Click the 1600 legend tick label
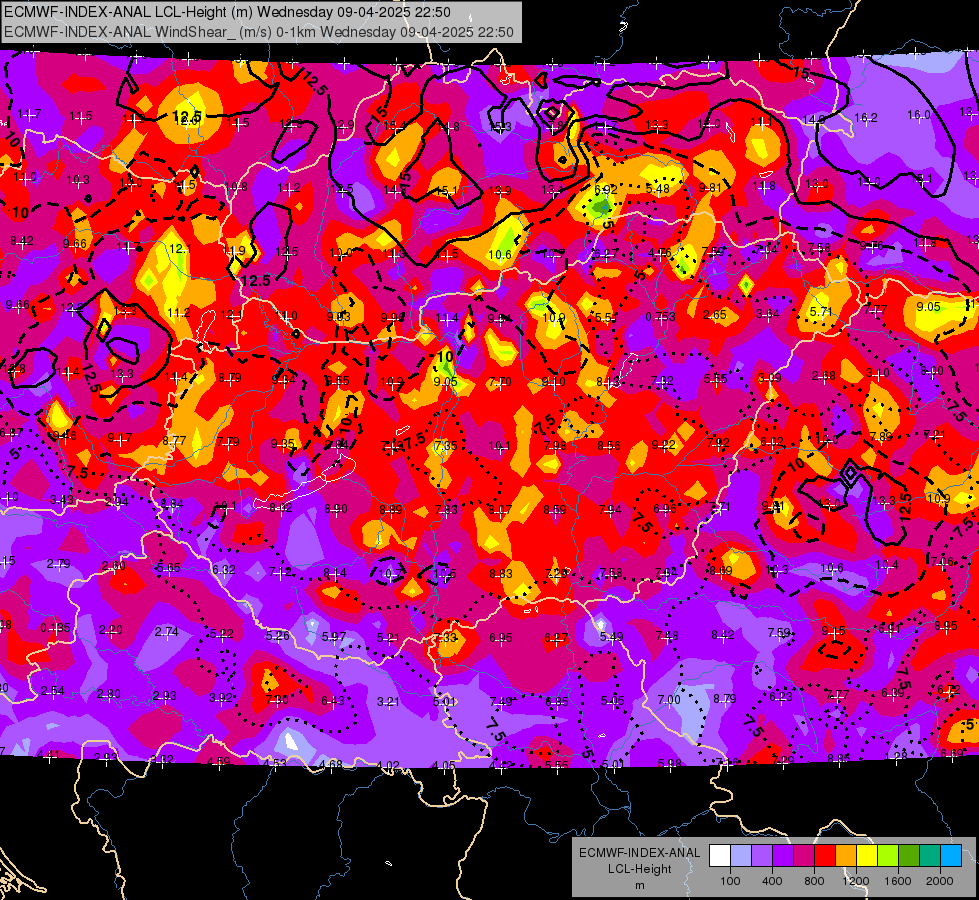The image size is (979, 900). coord(898,881)
